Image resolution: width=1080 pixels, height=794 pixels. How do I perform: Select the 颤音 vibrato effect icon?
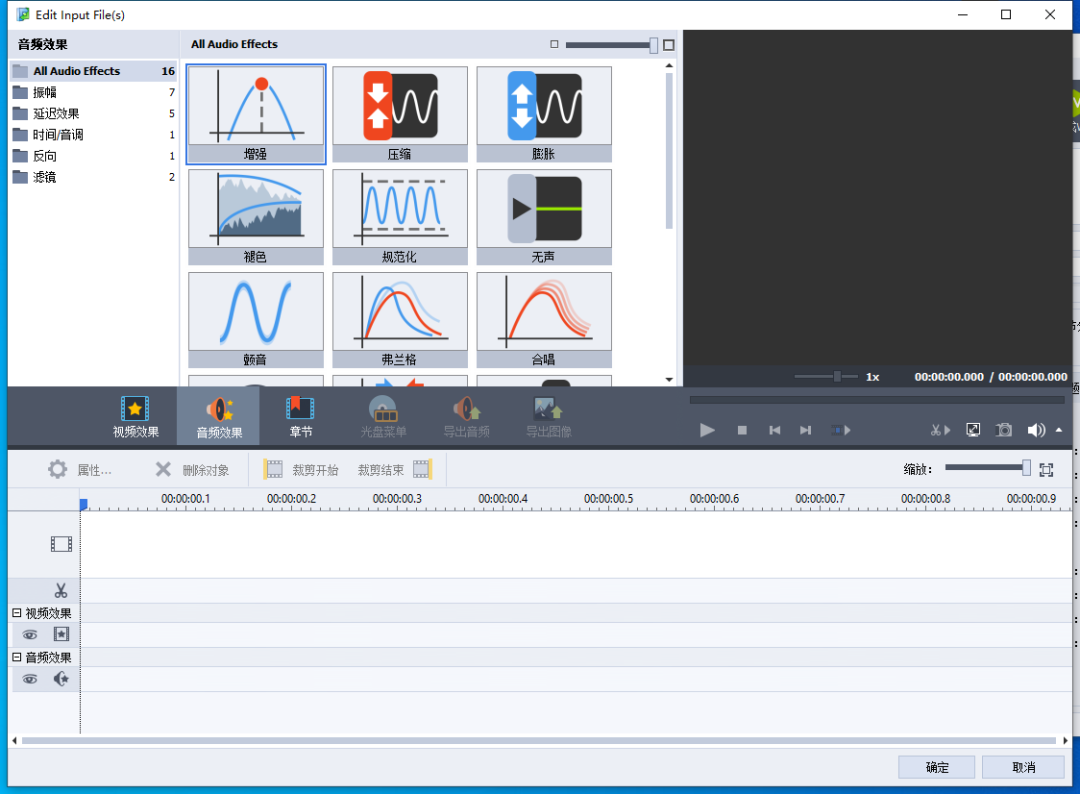[256, 320]
